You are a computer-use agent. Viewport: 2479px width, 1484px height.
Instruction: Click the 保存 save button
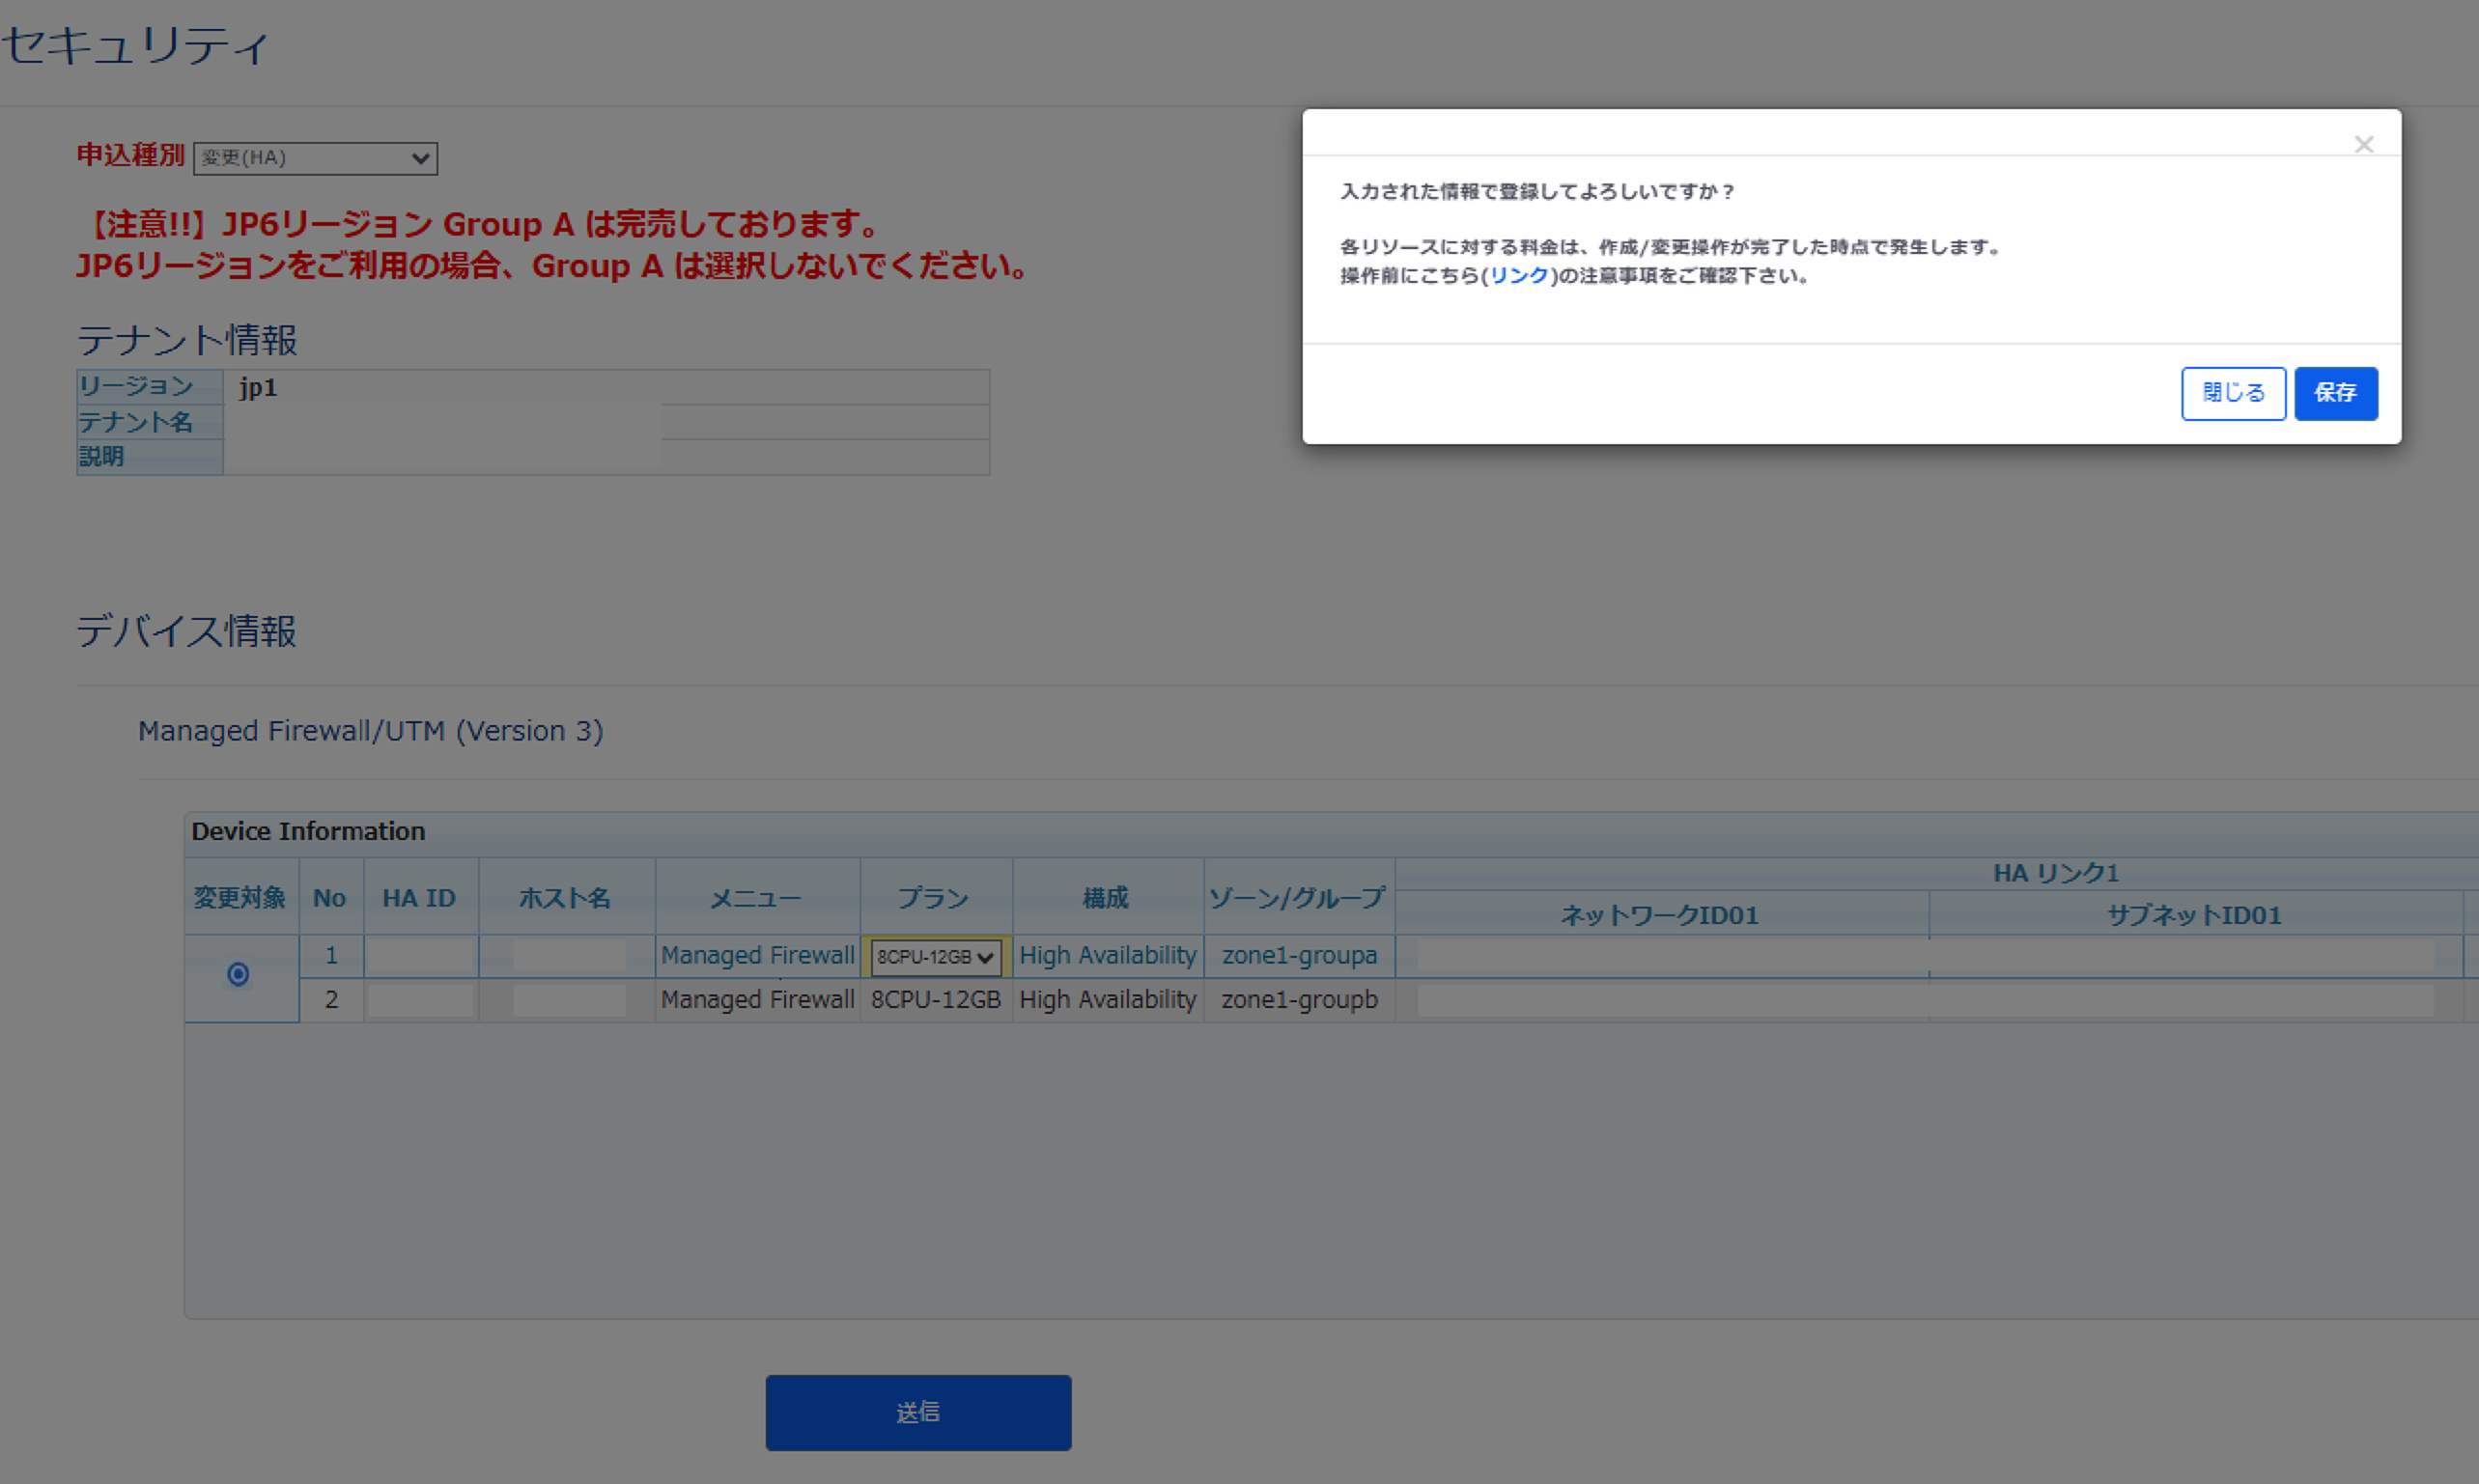coord(2335,393)
